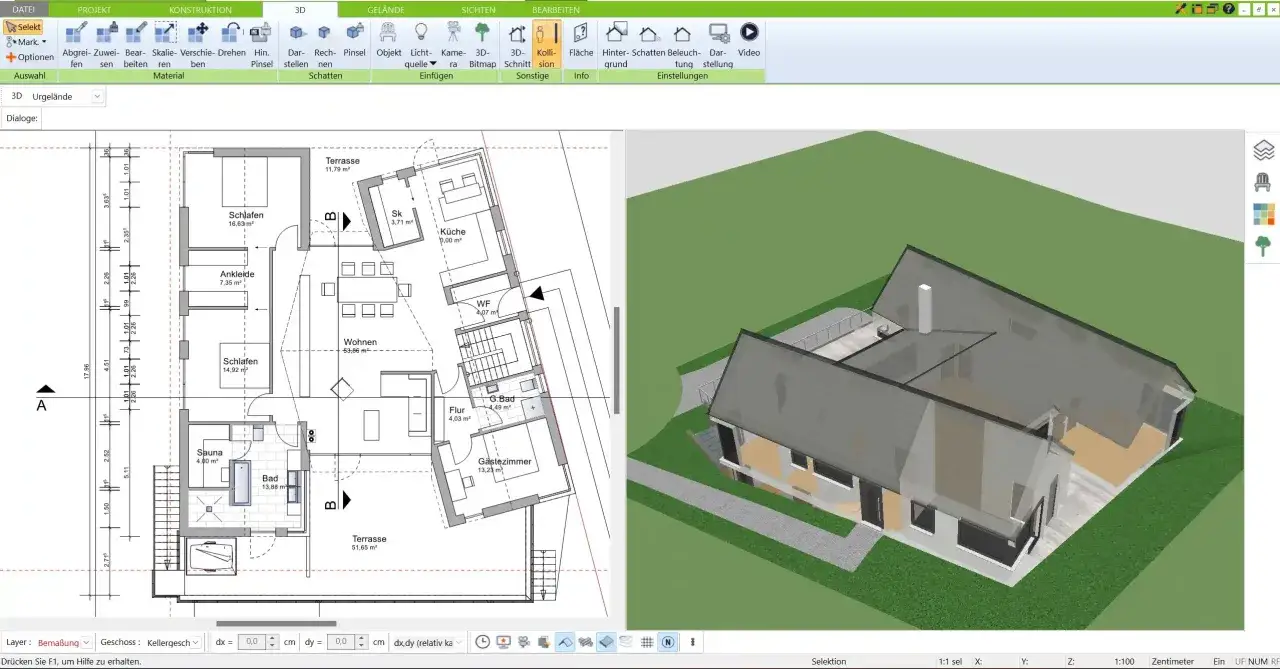Switch to the SICHTEN tab

[x=478, y=9]
